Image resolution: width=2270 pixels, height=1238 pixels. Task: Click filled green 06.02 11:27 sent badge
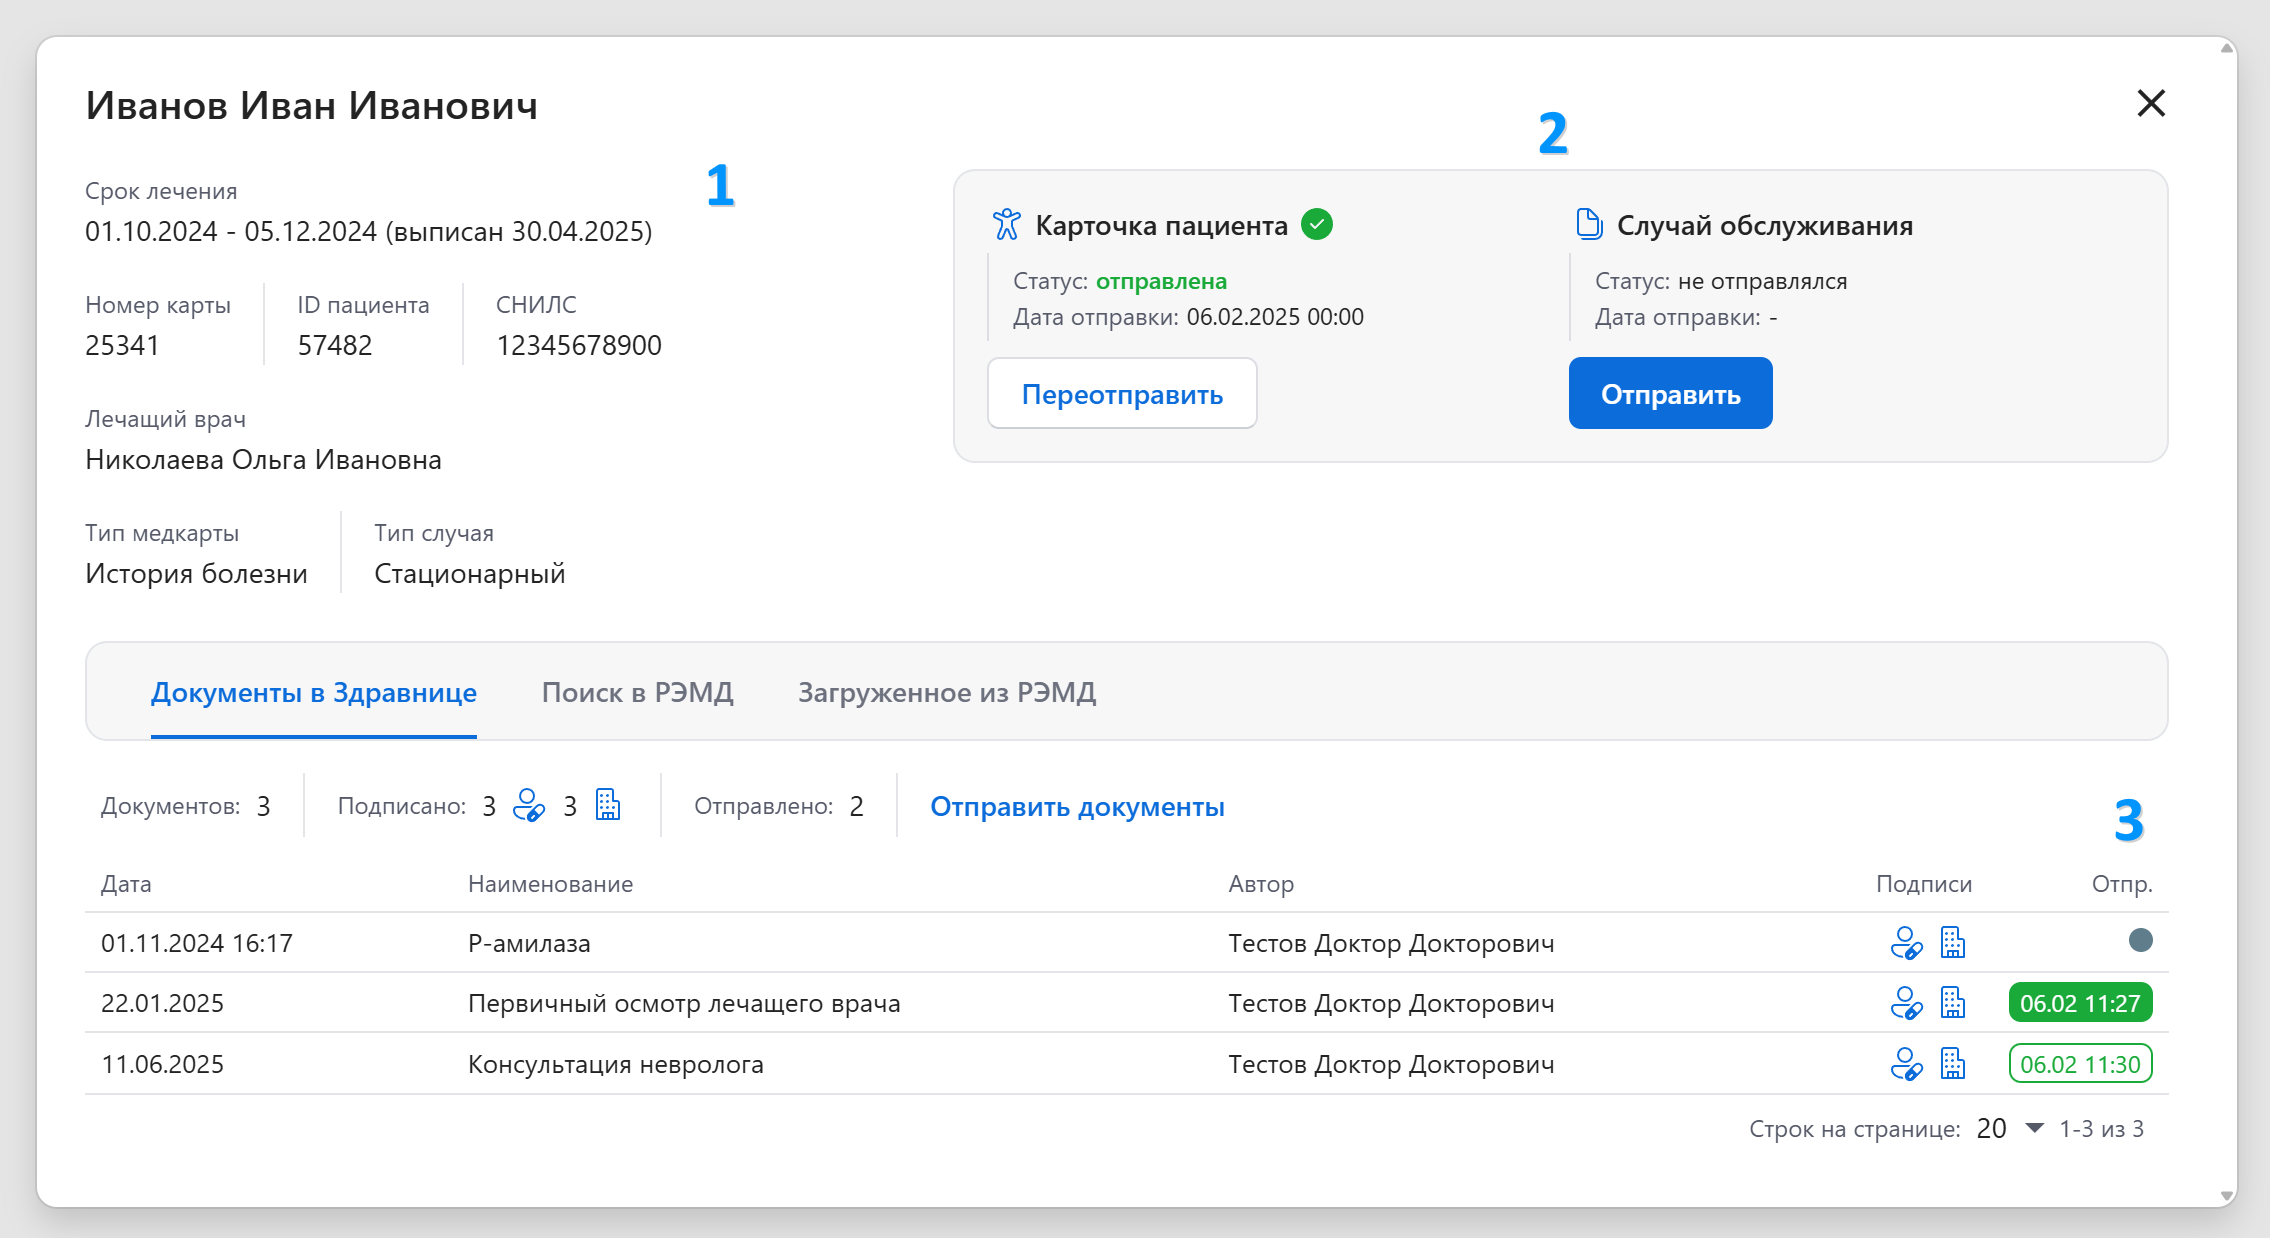2080,1003
